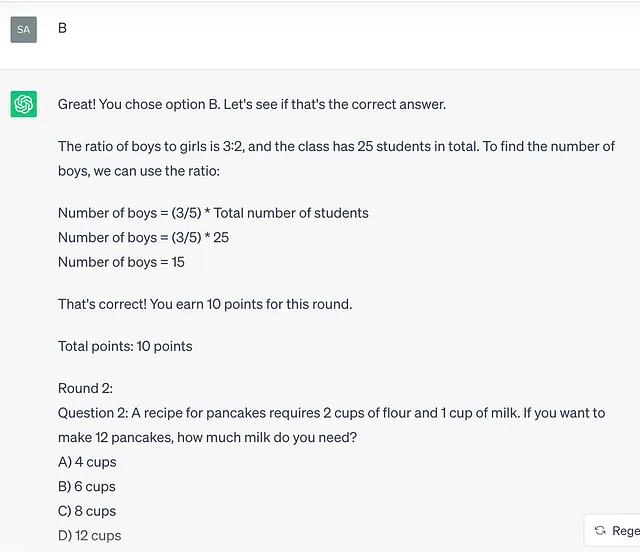
Task: Click "make 12 pancakes, how much milk" line
Action: coord(207,437)
